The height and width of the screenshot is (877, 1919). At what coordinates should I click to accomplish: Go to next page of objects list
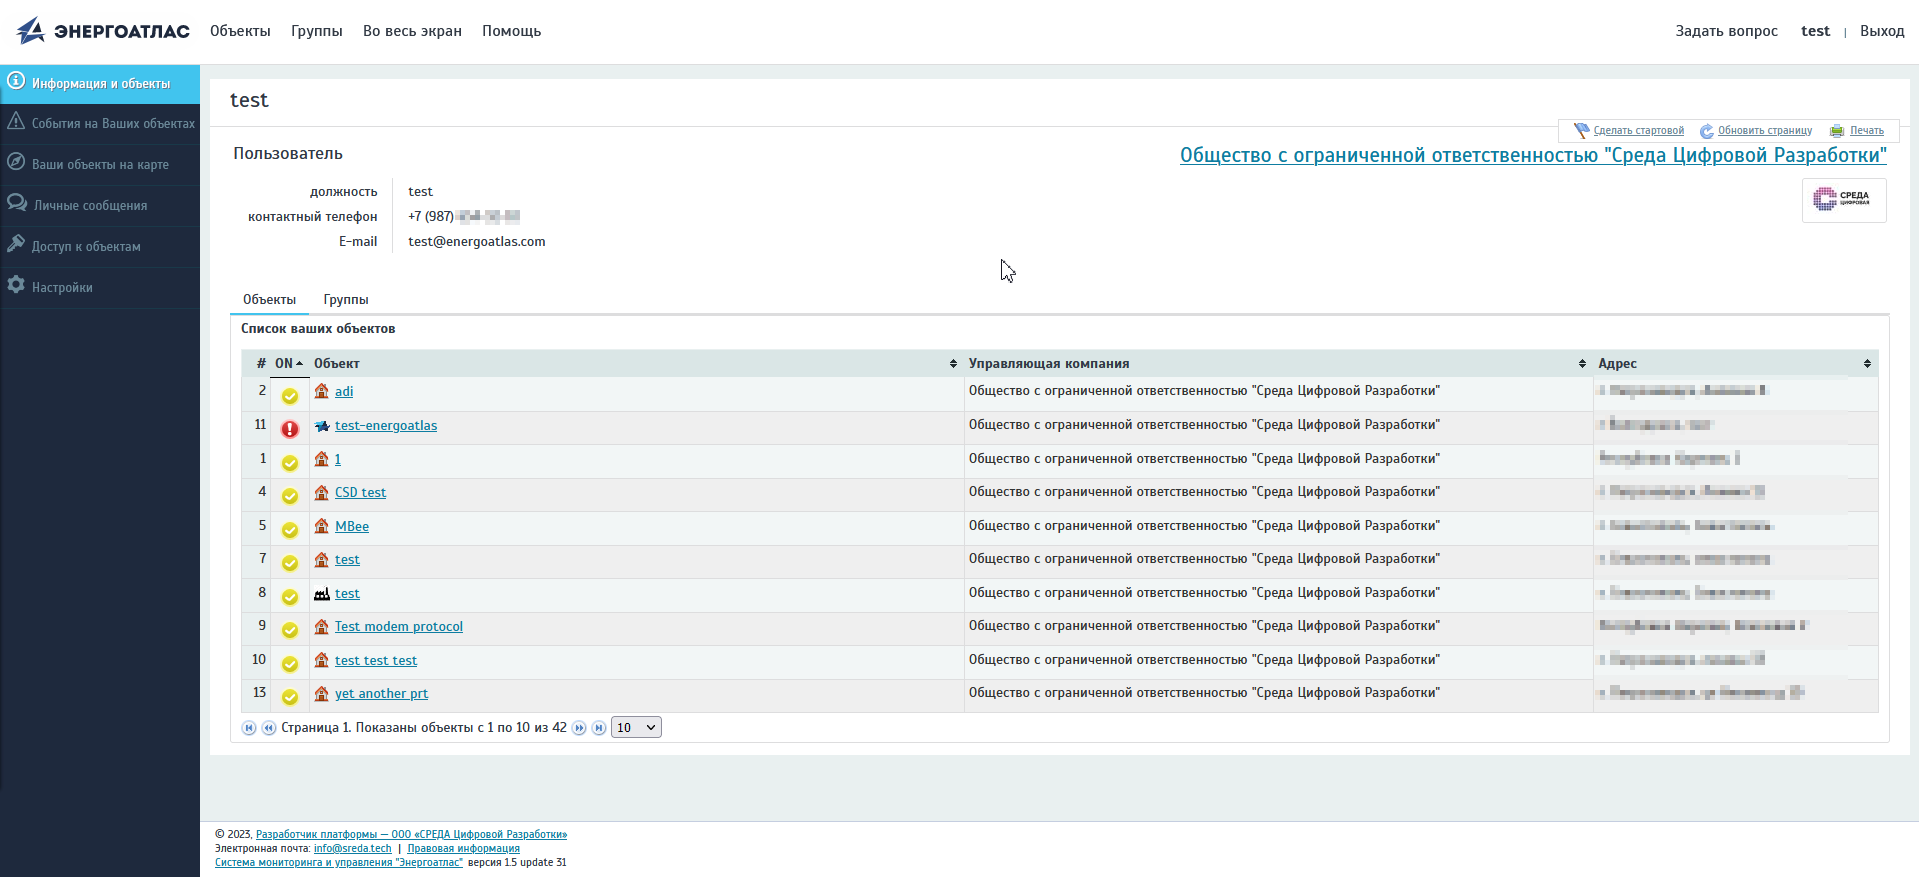[579, 728]
